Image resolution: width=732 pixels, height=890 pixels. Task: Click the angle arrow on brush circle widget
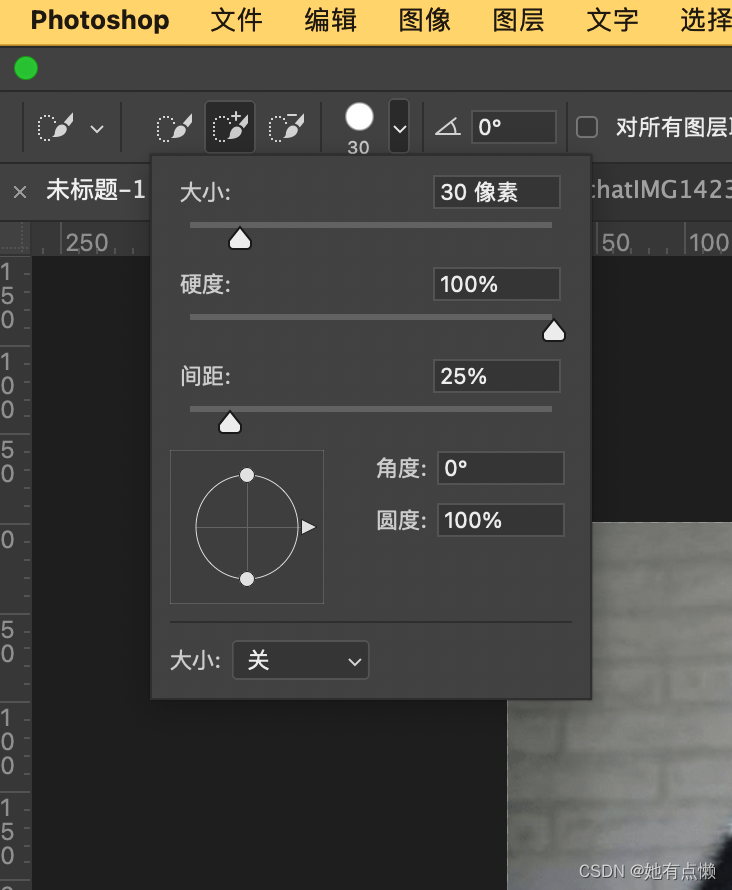(x=308, y=527)
